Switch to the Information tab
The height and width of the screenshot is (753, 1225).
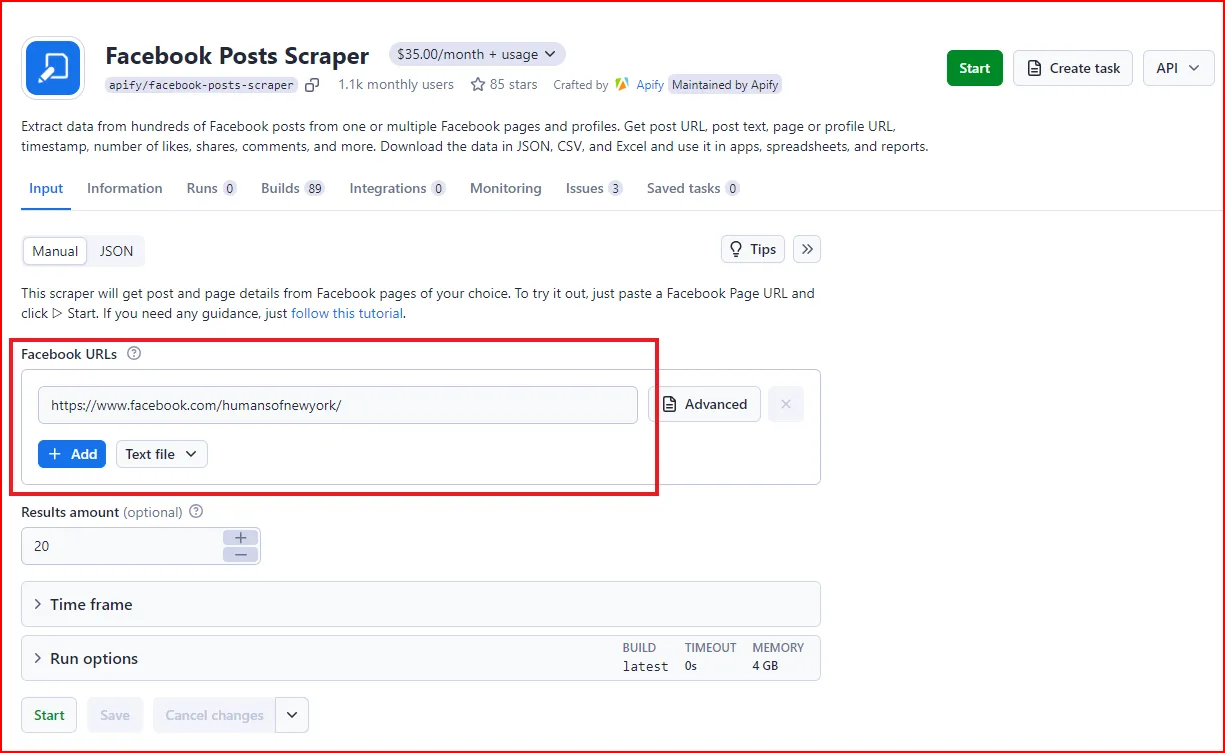click(125, 188)
